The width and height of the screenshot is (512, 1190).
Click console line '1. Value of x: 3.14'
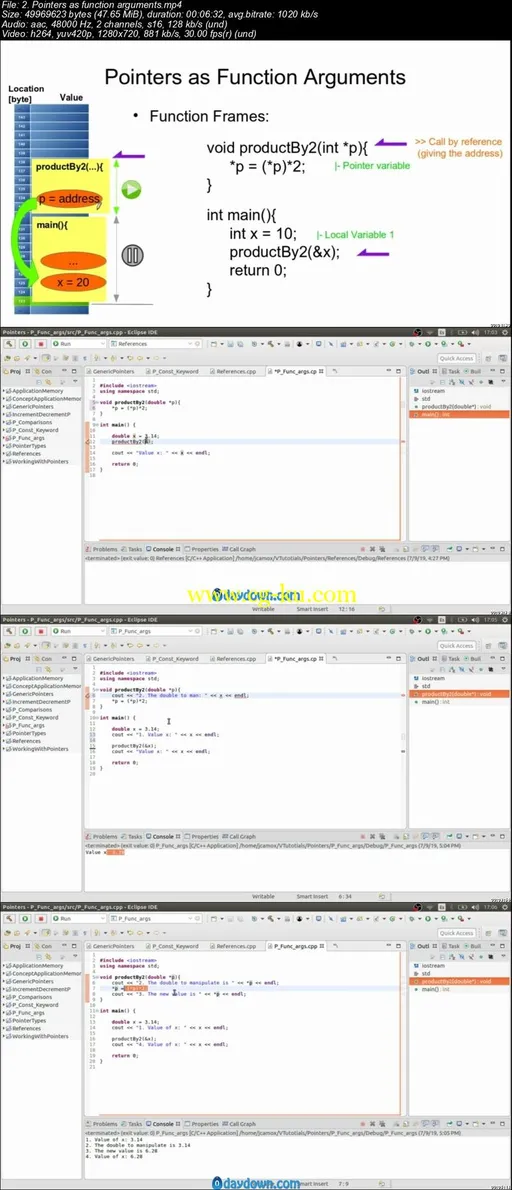pyautogui.click(x=112, y=1141)
